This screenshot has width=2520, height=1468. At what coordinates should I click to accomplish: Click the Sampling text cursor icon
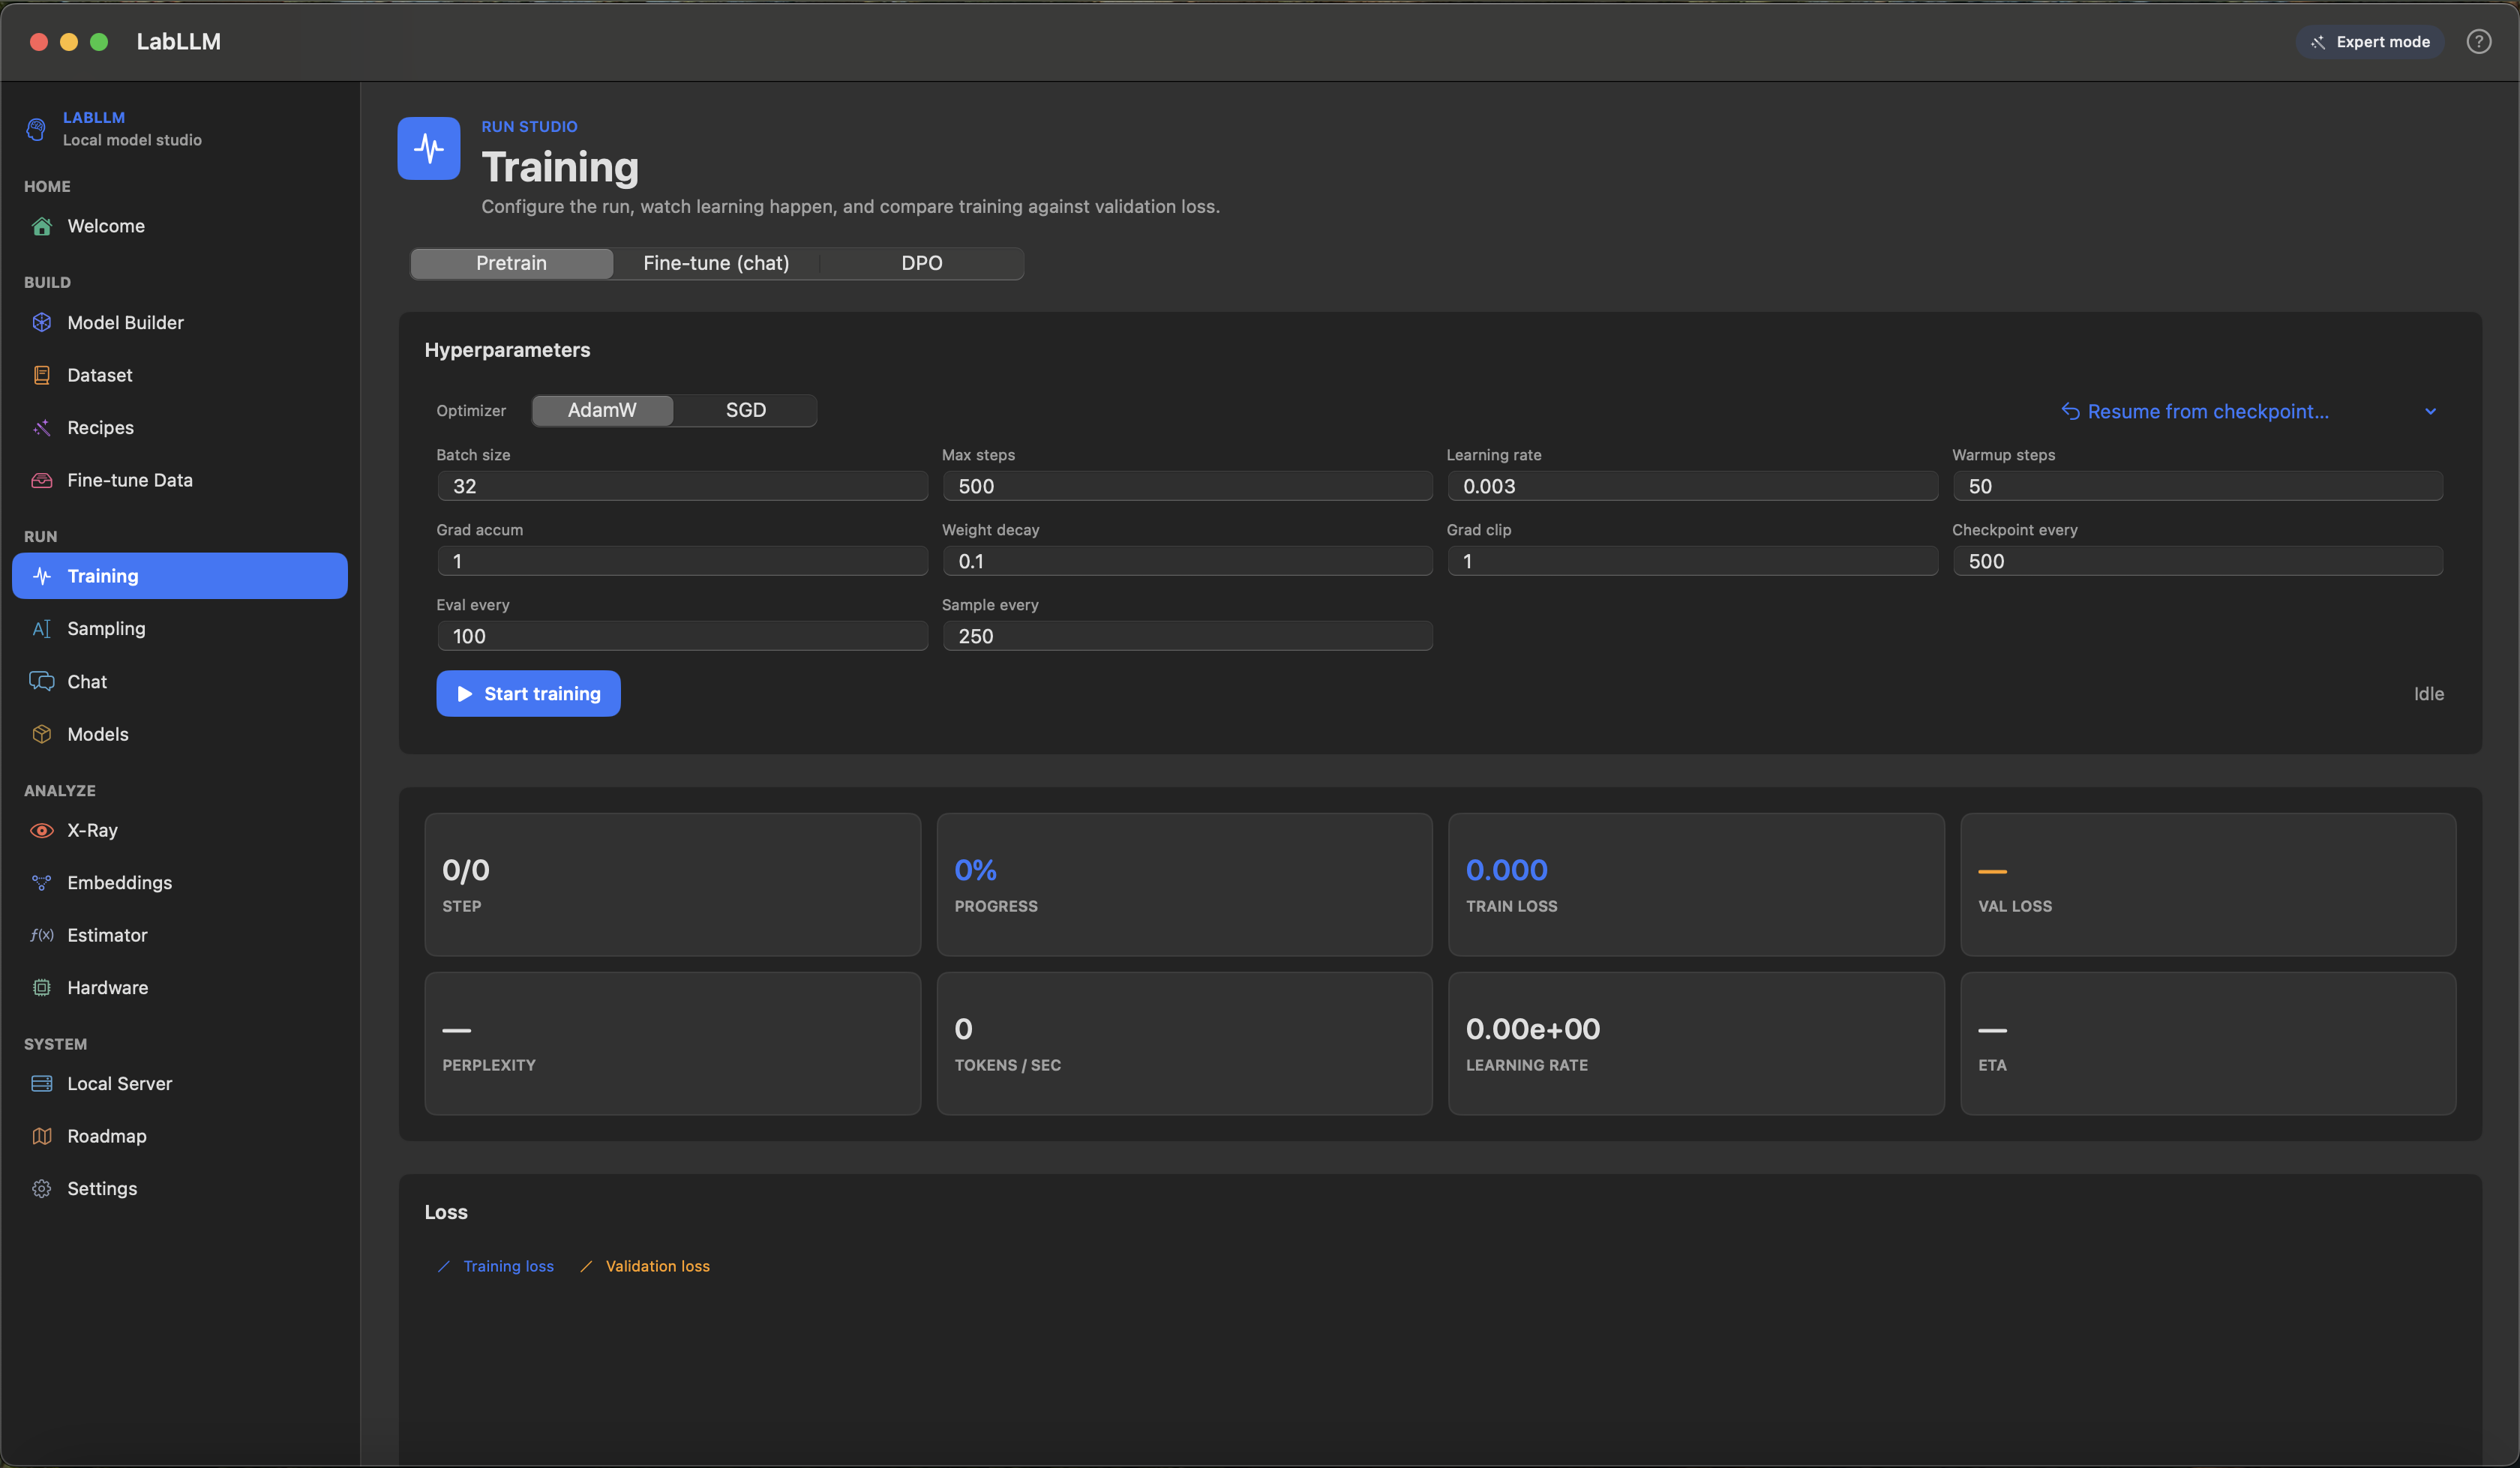pyautogui.click(x=42, y=629)
